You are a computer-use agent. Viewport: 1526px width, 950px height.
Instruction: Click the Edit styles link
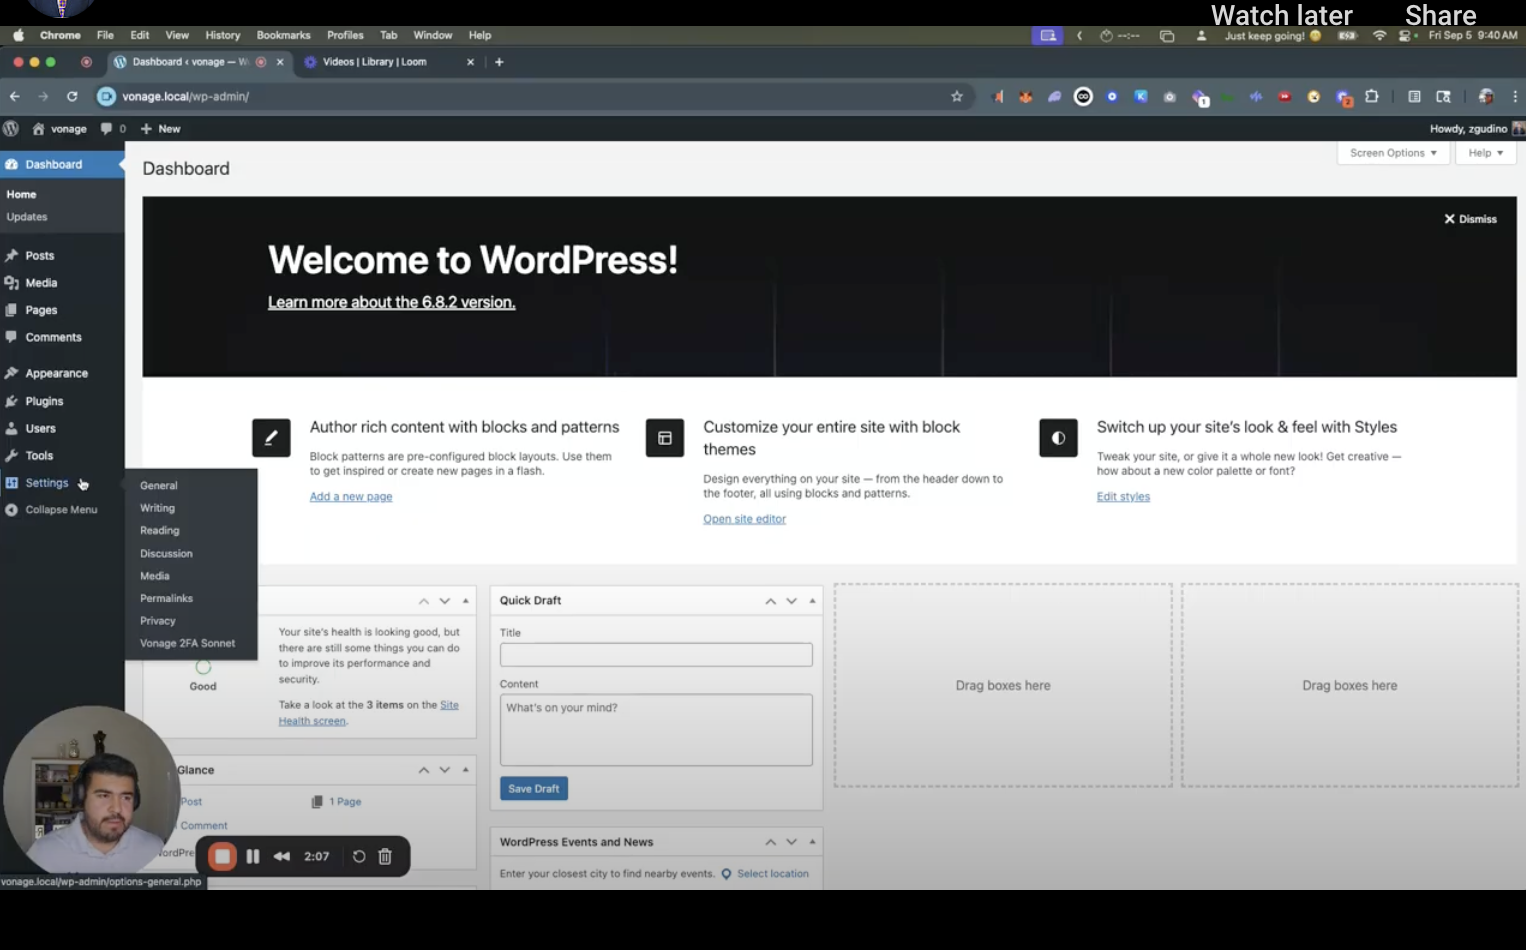(x=1124, y=497)
